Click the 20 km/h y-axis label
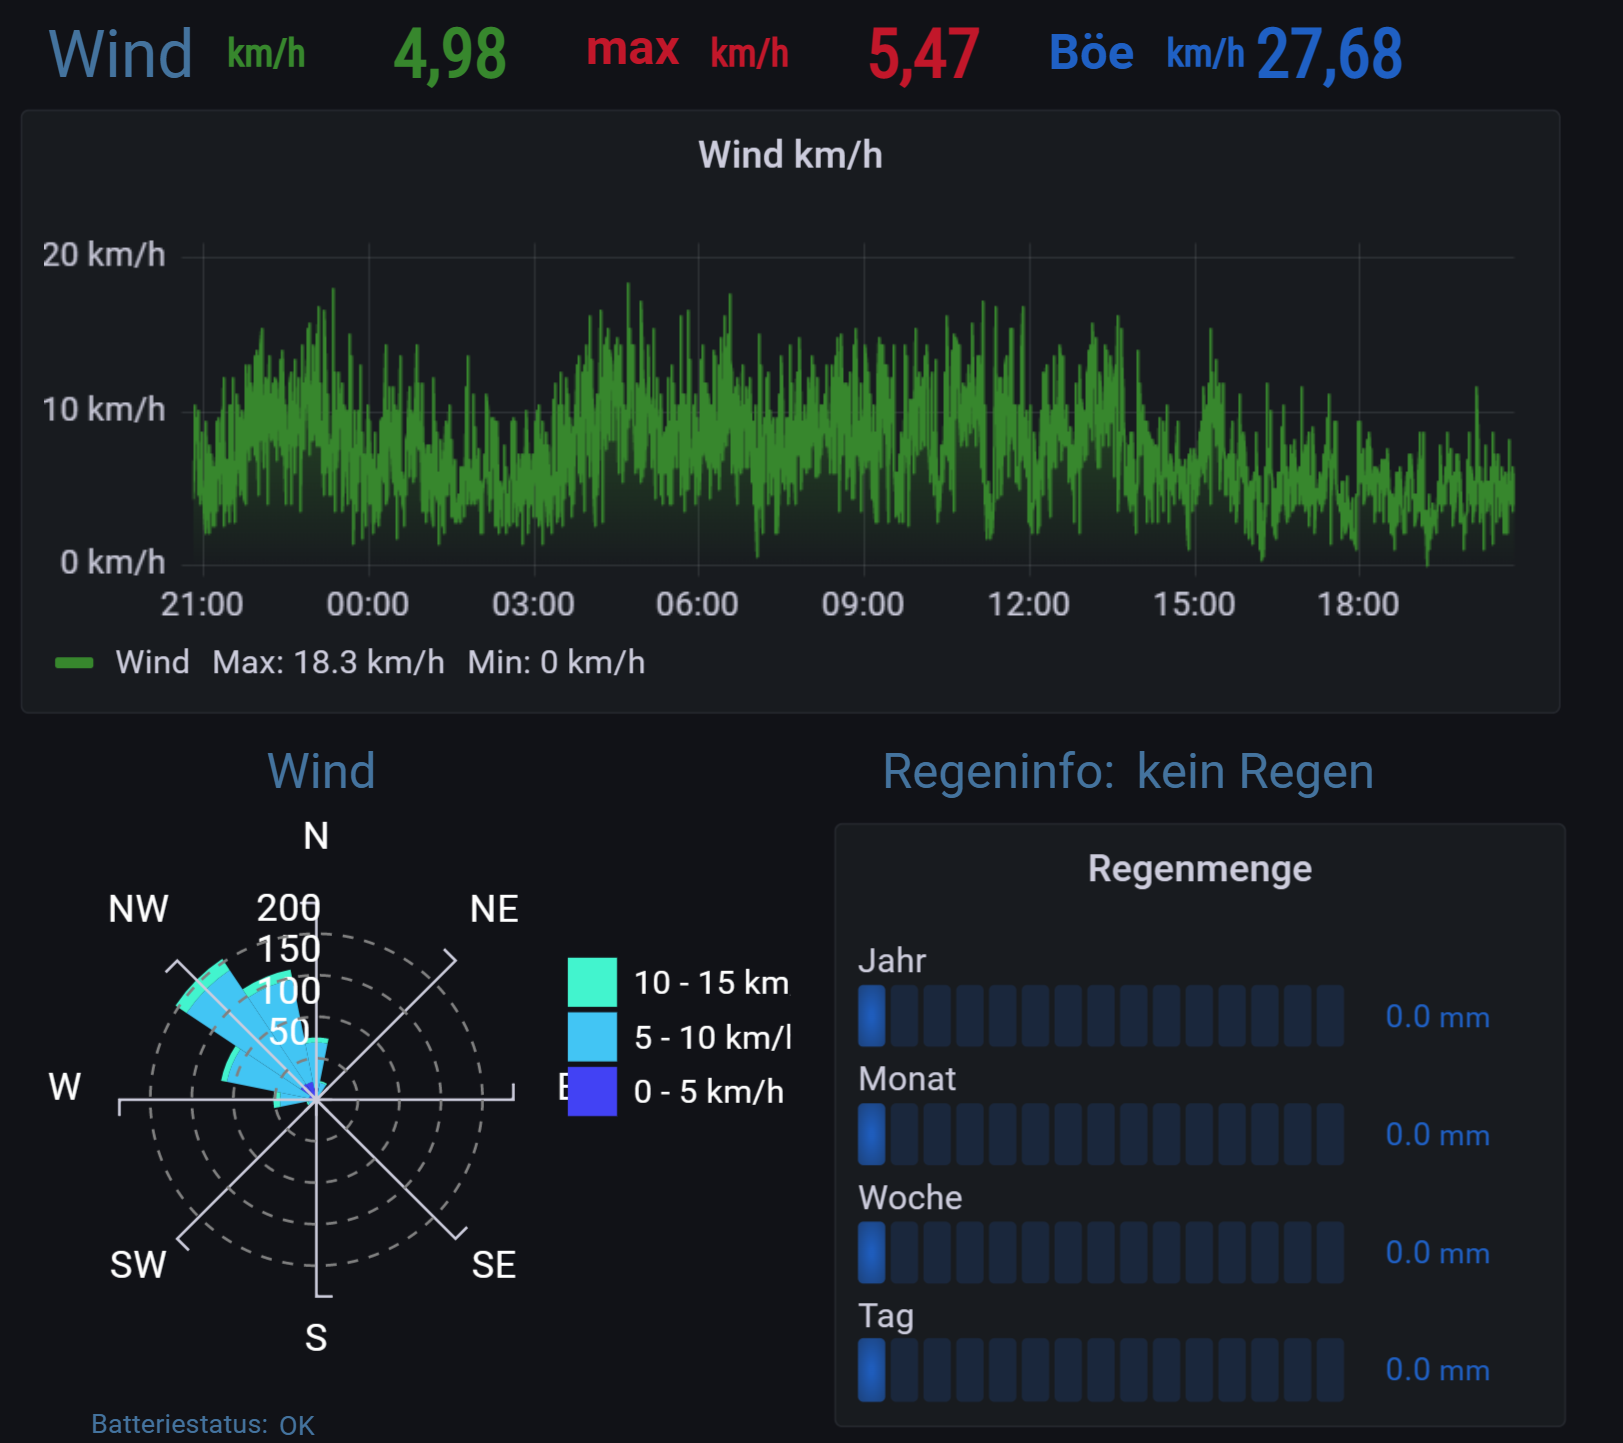Screen dimensions: 1623x1443 point(103,255)
